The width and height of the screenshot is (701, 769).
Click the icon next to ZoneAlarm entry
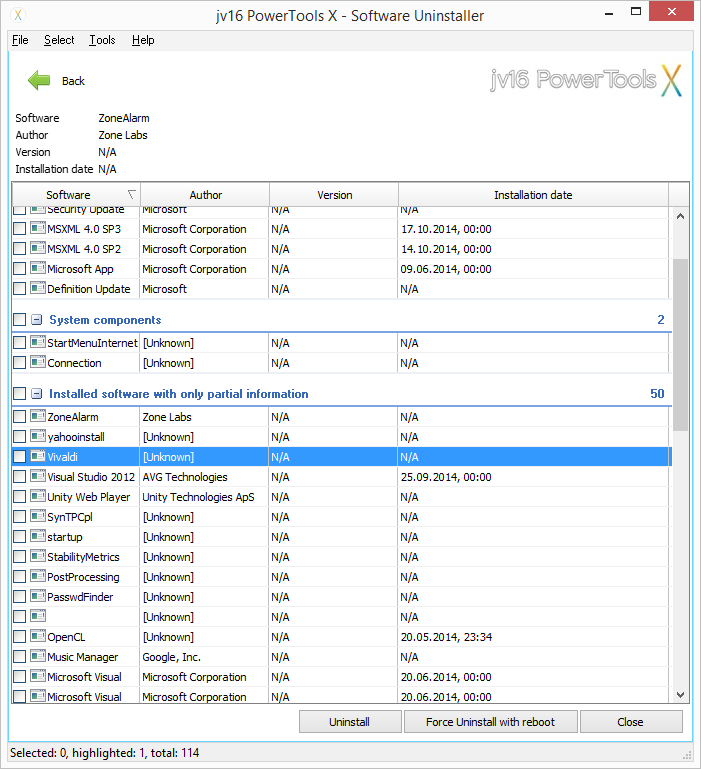38,417
